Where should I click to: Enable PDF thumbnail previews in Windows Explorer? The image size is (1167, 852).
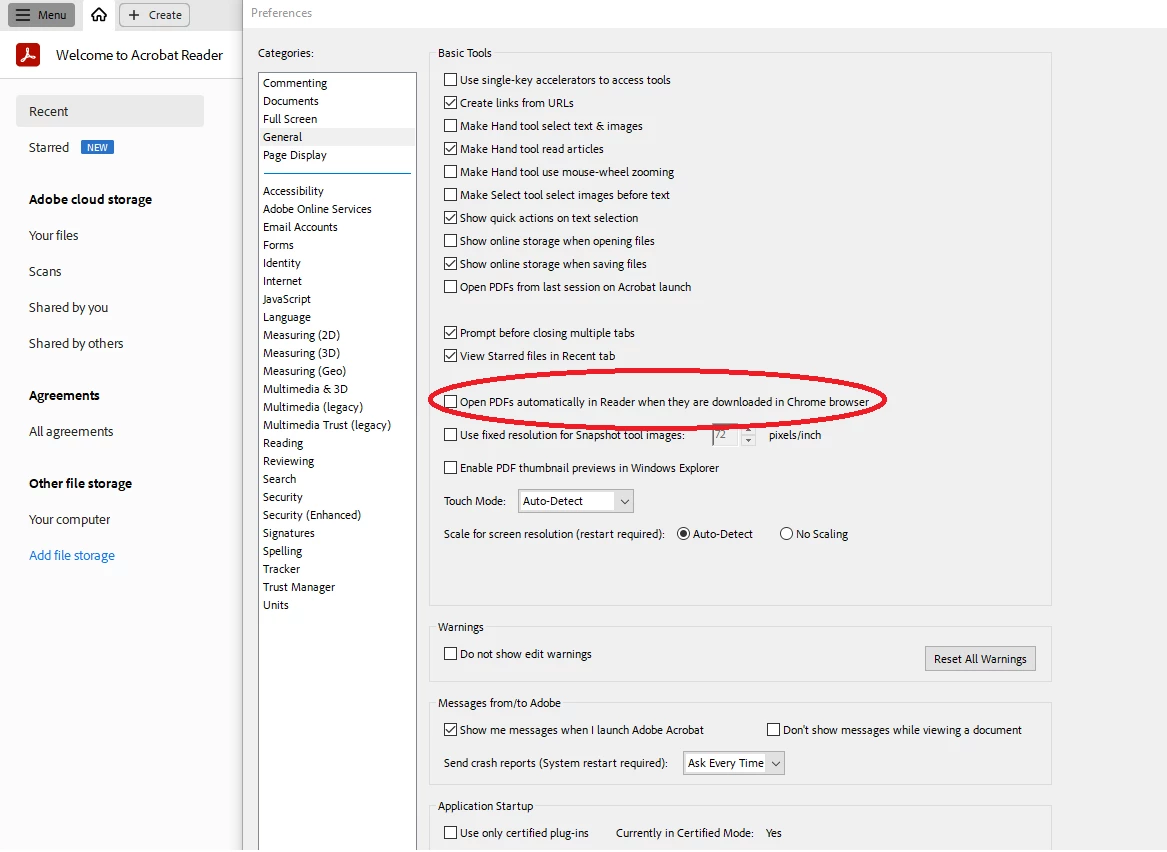[x=450, y=468]
